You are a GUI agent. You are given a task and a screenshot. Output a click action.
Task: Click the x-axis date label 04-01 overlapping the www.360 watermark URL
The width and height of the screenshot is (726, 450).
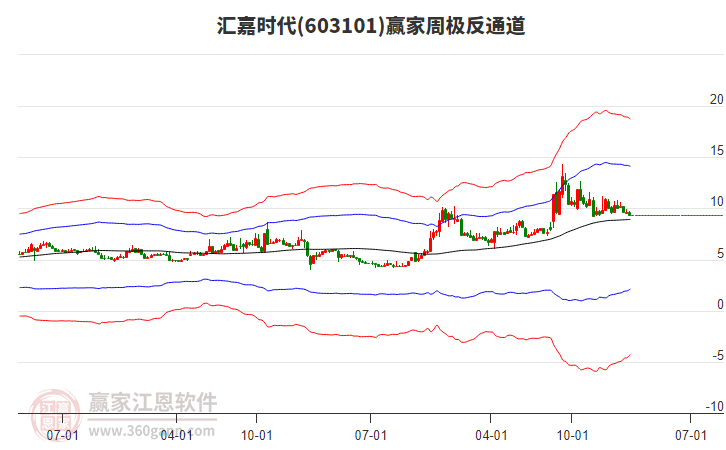[x=176, y=435]
